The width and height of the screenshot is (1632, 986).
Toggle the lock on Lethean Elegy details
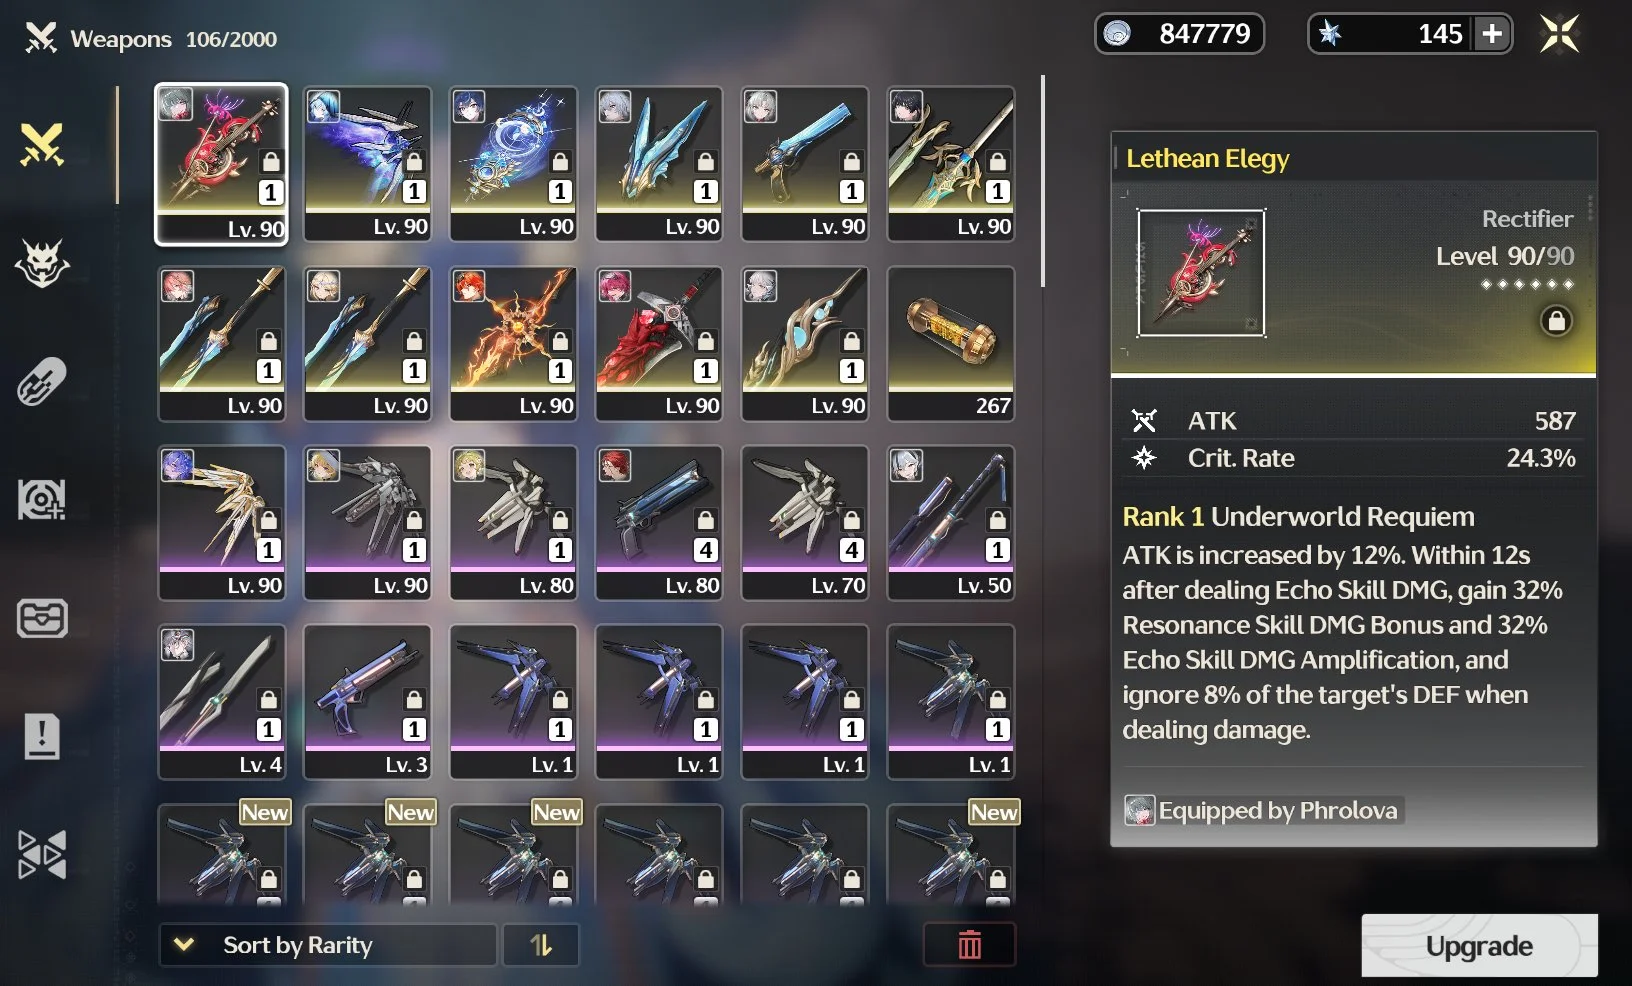pyautogui.click(x=1556, y=321)
